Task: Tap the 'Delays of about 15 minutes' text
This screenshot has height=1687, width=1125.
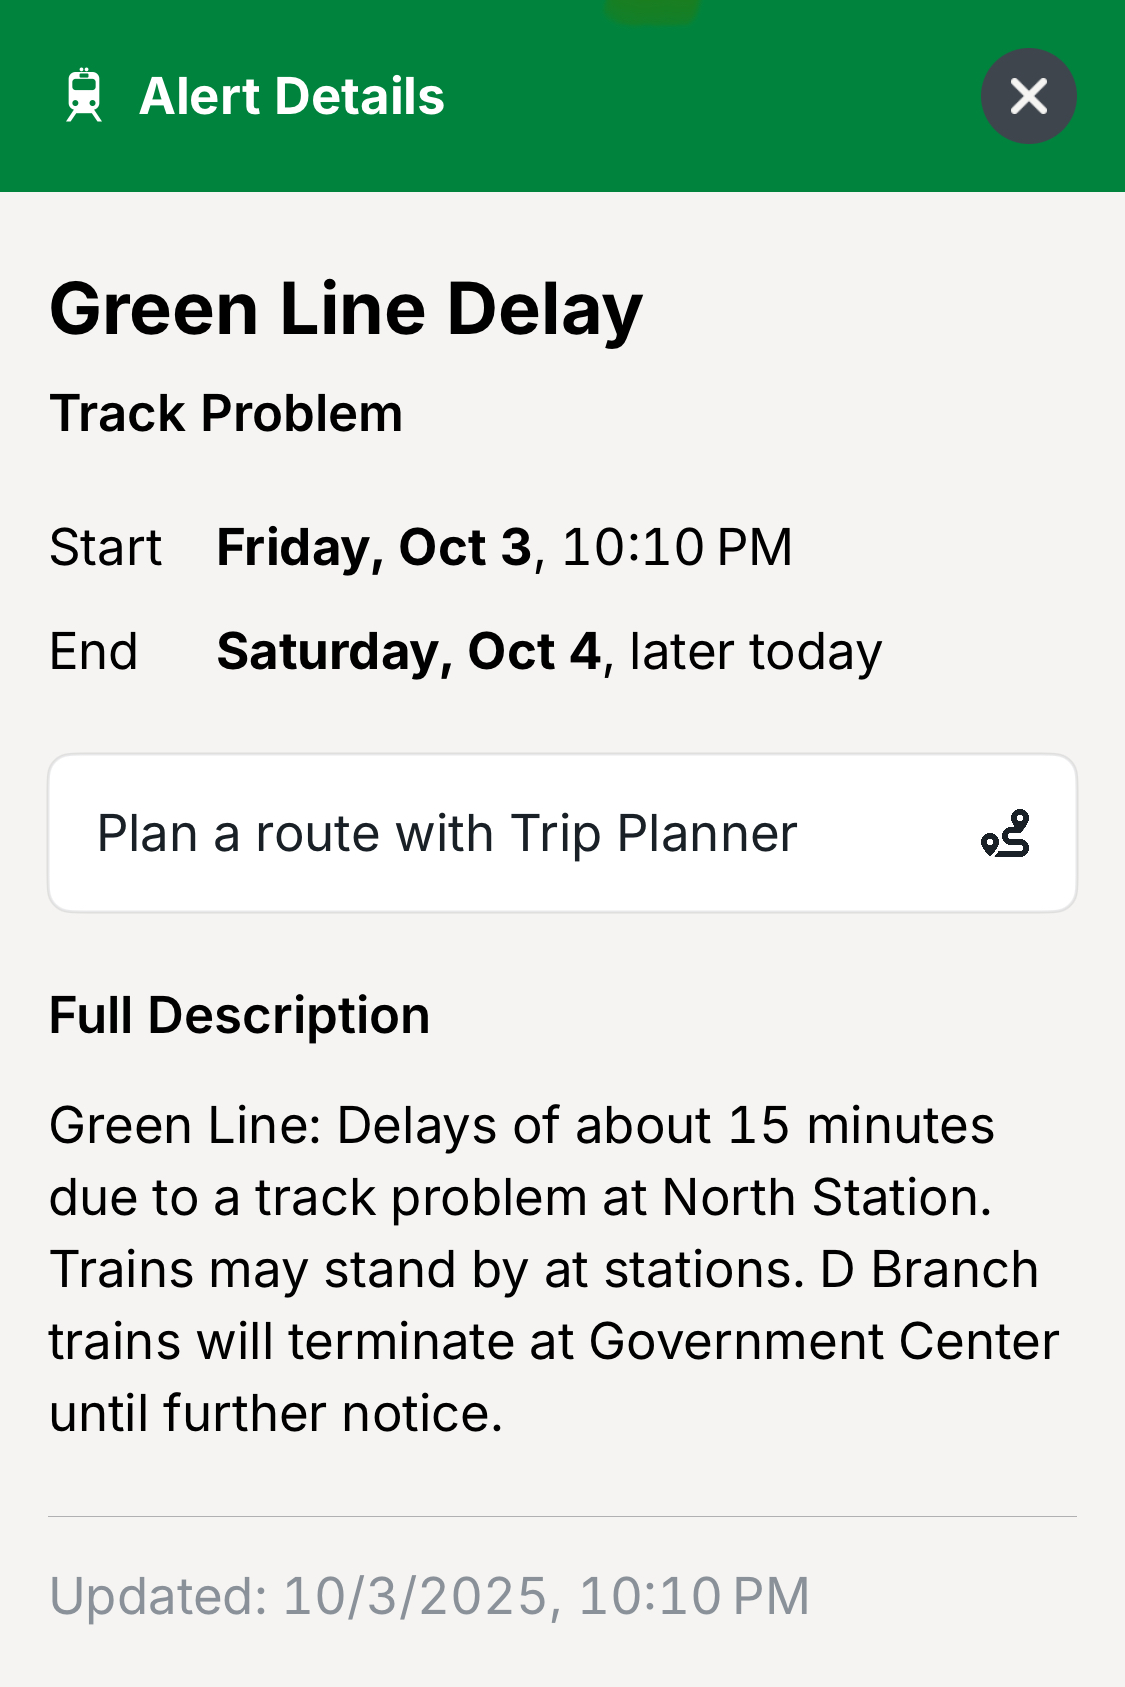Action: click(665, 1126)
